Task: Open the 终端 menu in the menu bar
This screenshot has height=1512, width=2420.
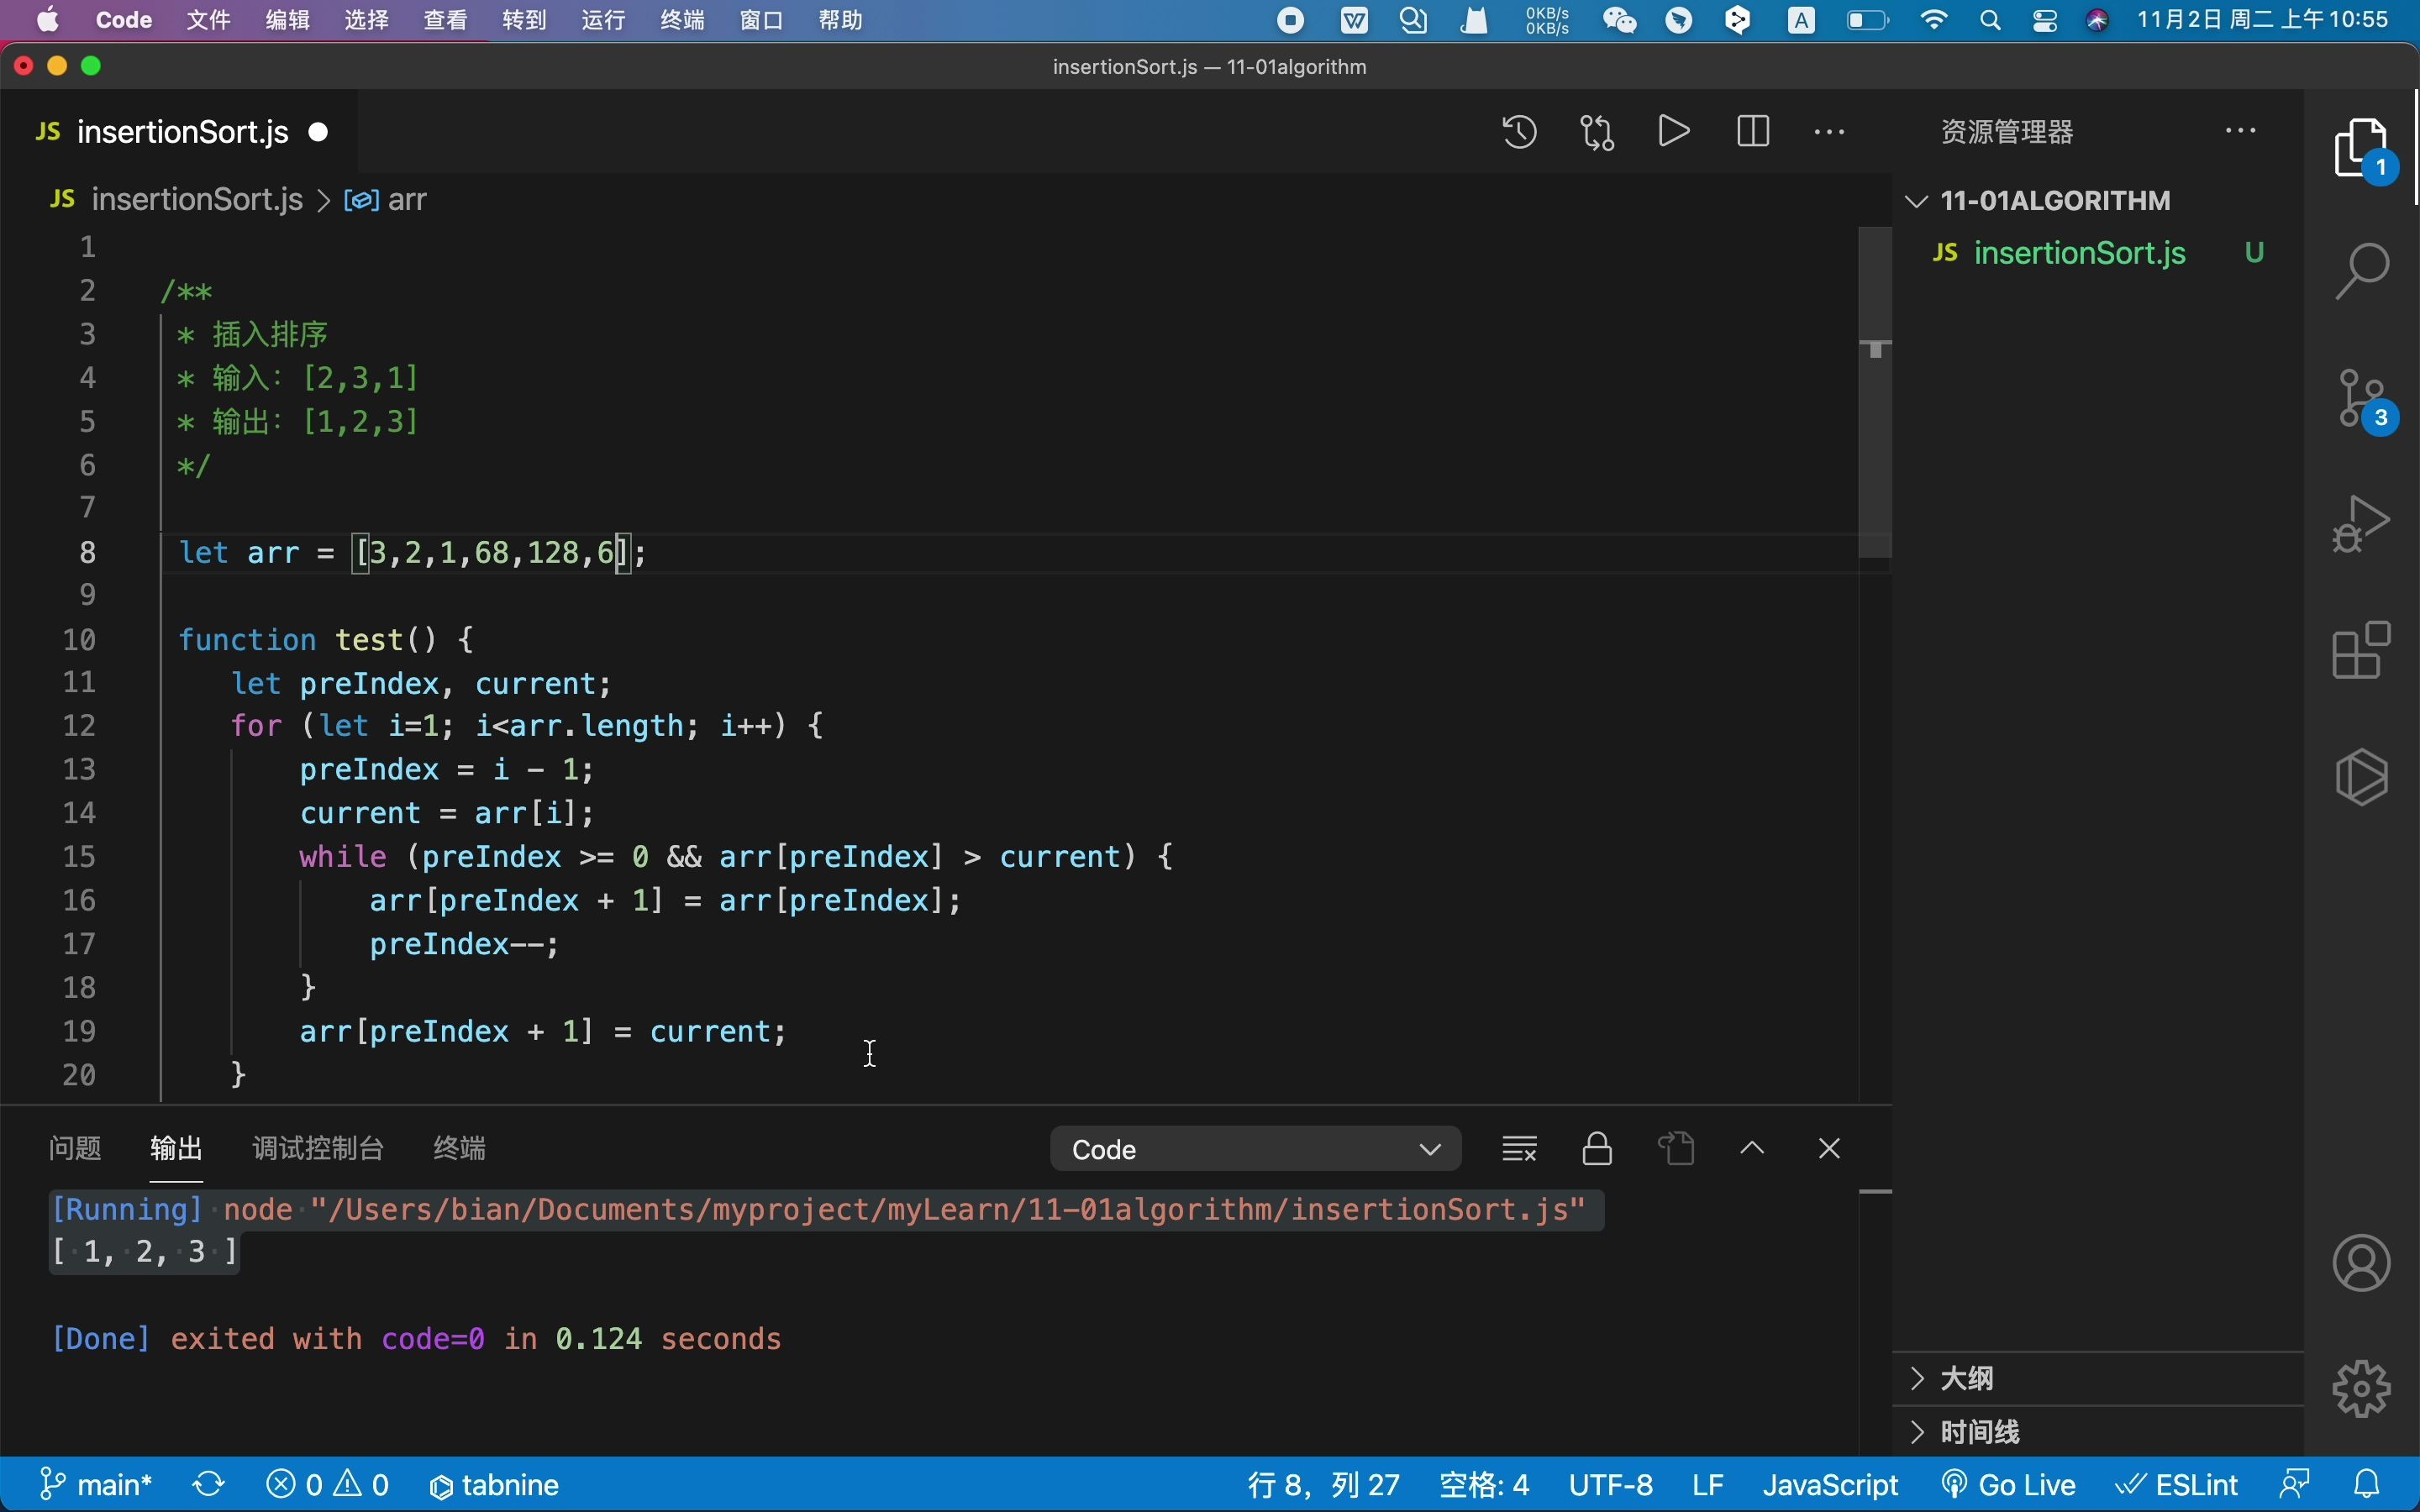Action: (682, 20)
